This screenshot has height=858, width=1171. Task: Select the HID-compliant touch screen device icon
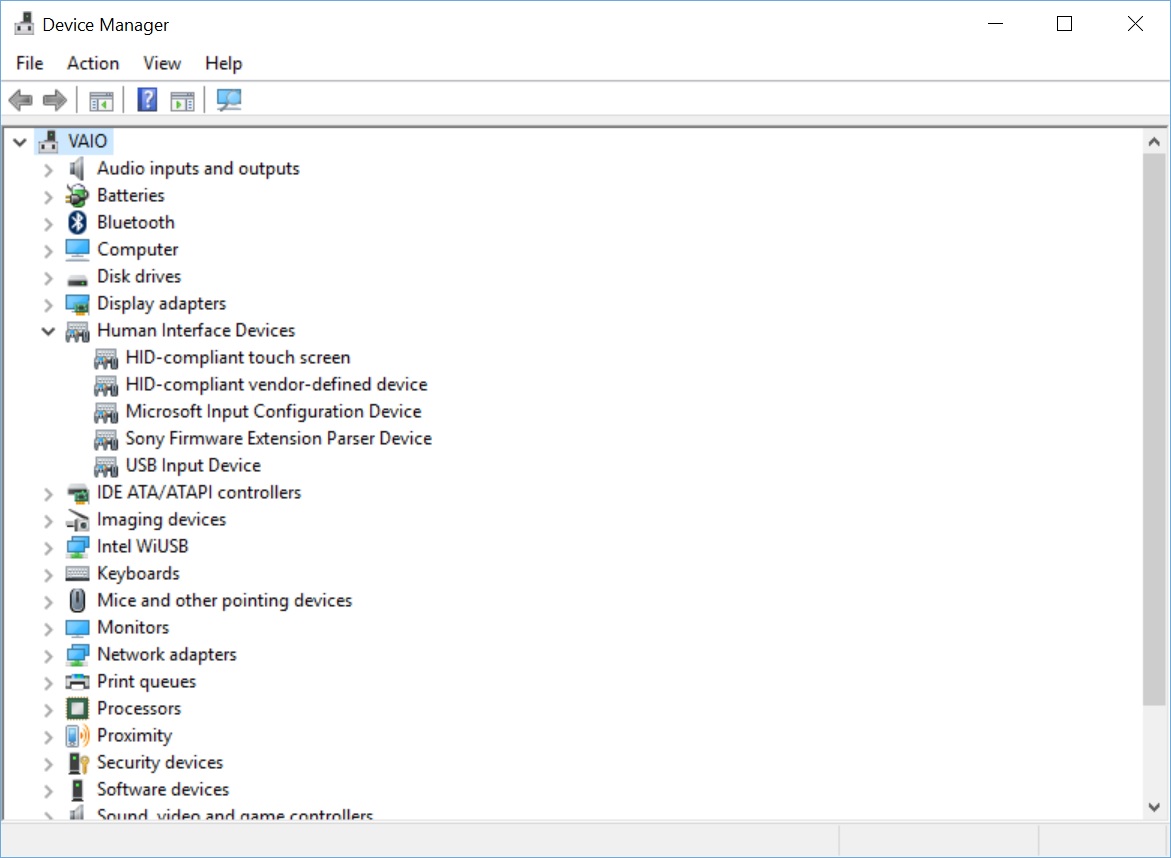click(x=106, y=357)
